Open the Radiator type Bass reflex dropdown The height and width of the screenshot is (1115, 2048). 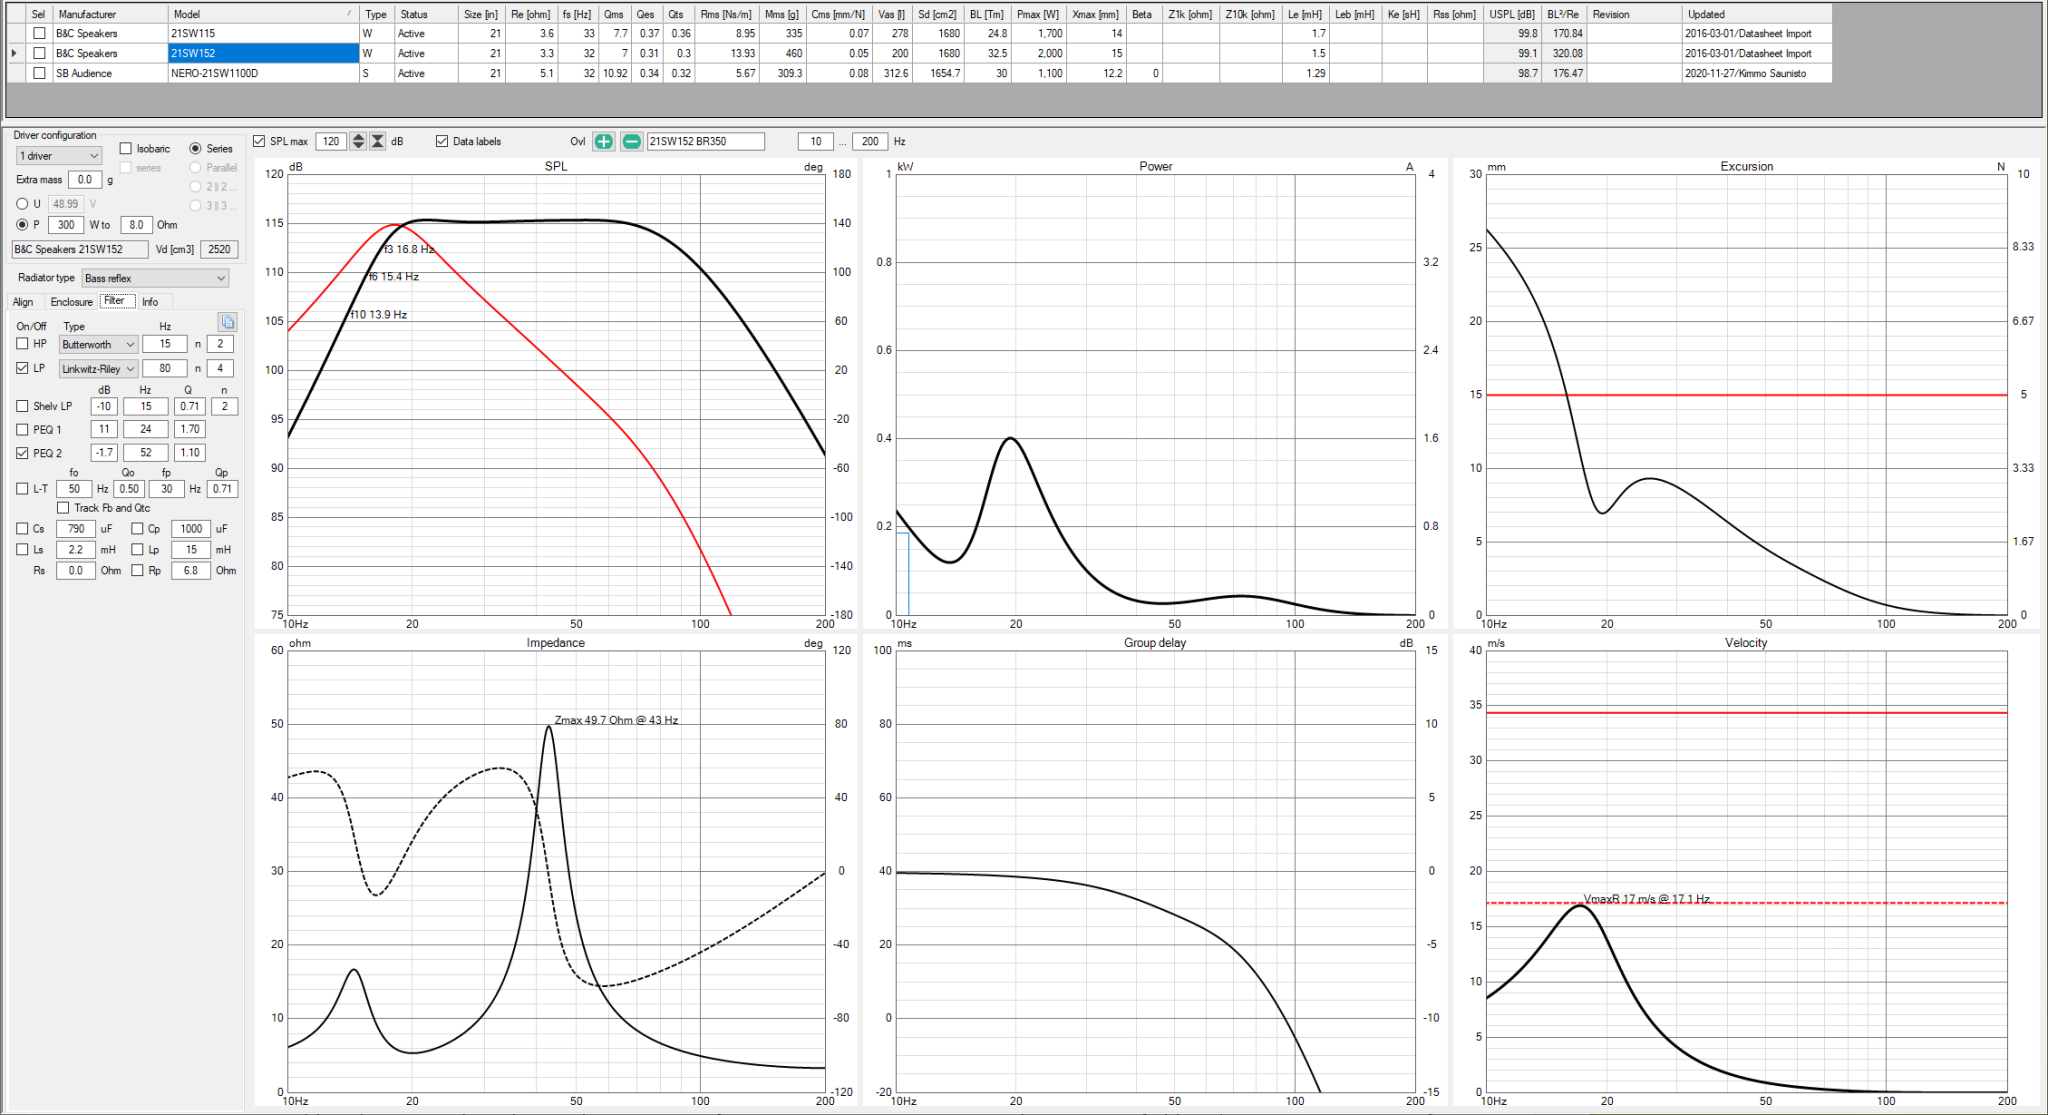(x=155, y=278)
